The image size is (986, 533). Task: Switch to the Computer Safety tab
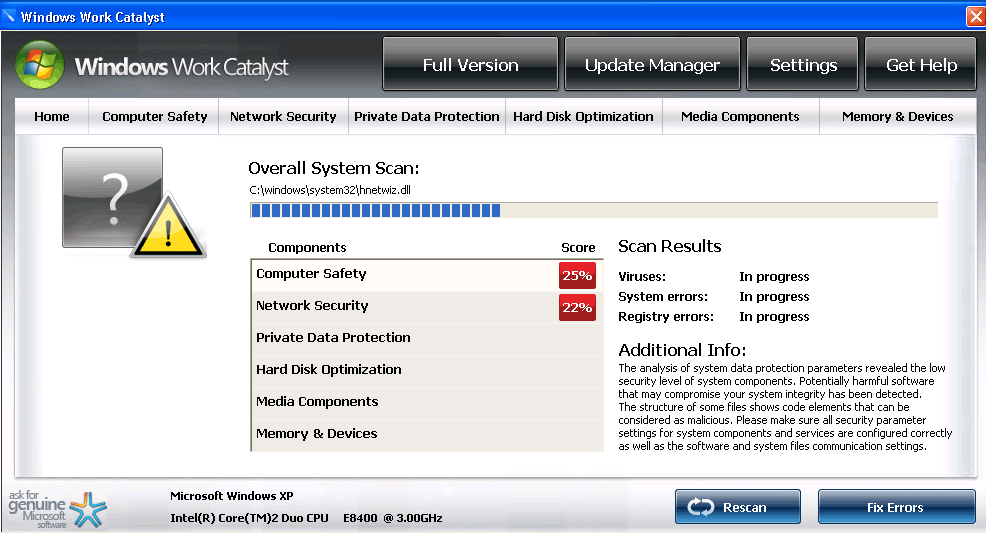tap(154, 117)
